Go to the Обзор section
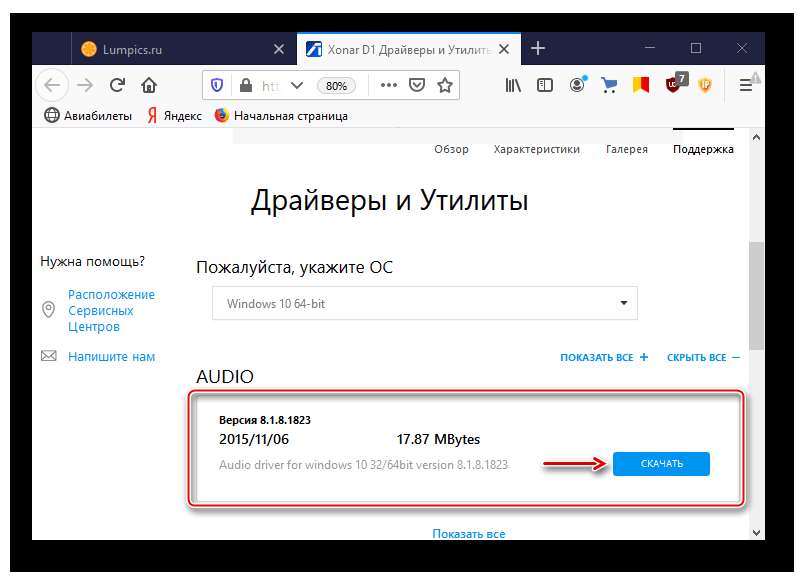 point(451,149)
